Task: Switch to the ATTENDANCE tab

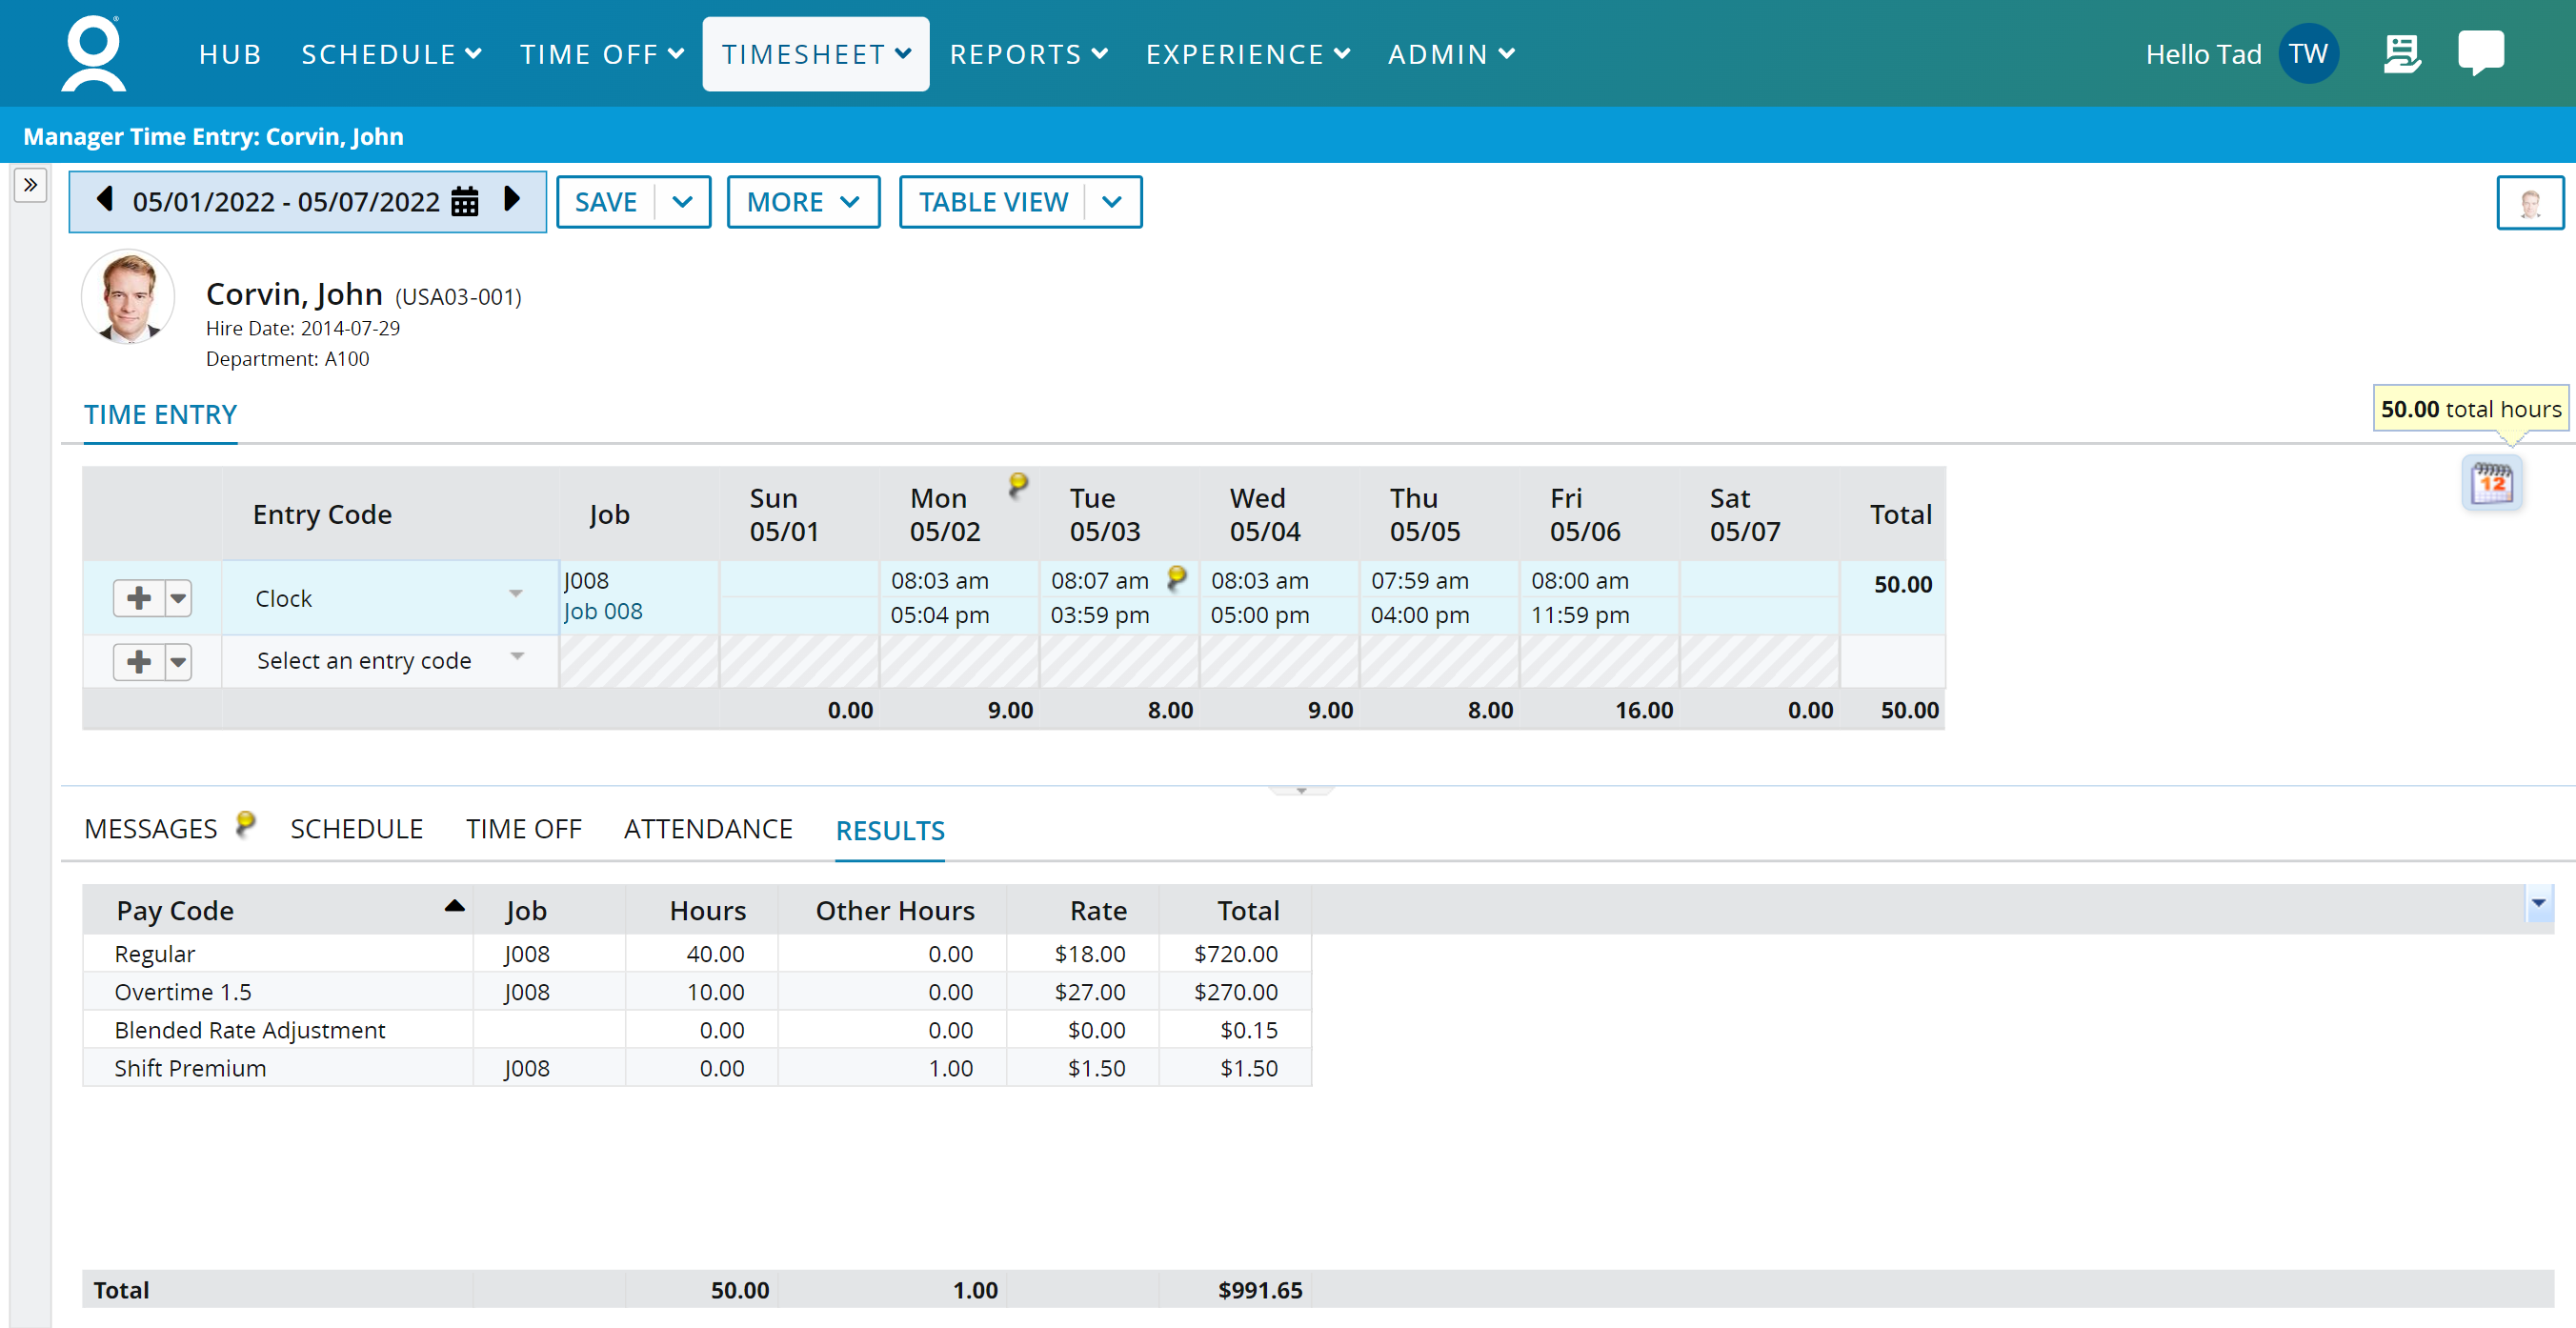Action: (x=707, y=828)
